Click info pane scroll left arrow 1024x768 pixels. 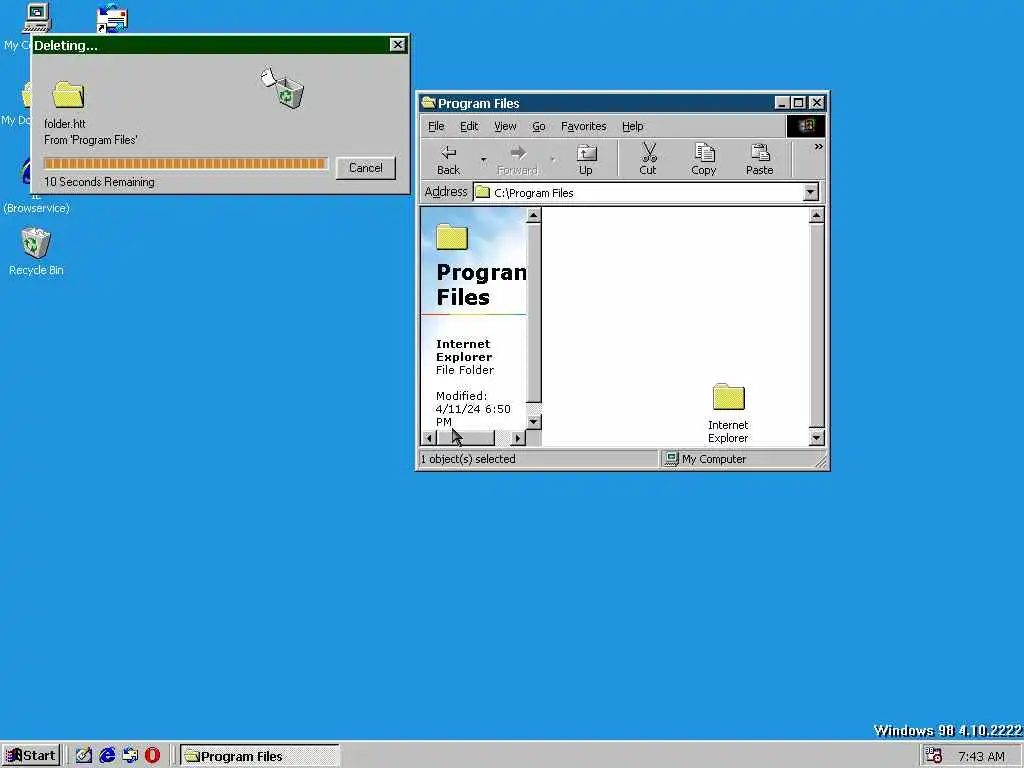pyautogui.click(x=429, y=438)
